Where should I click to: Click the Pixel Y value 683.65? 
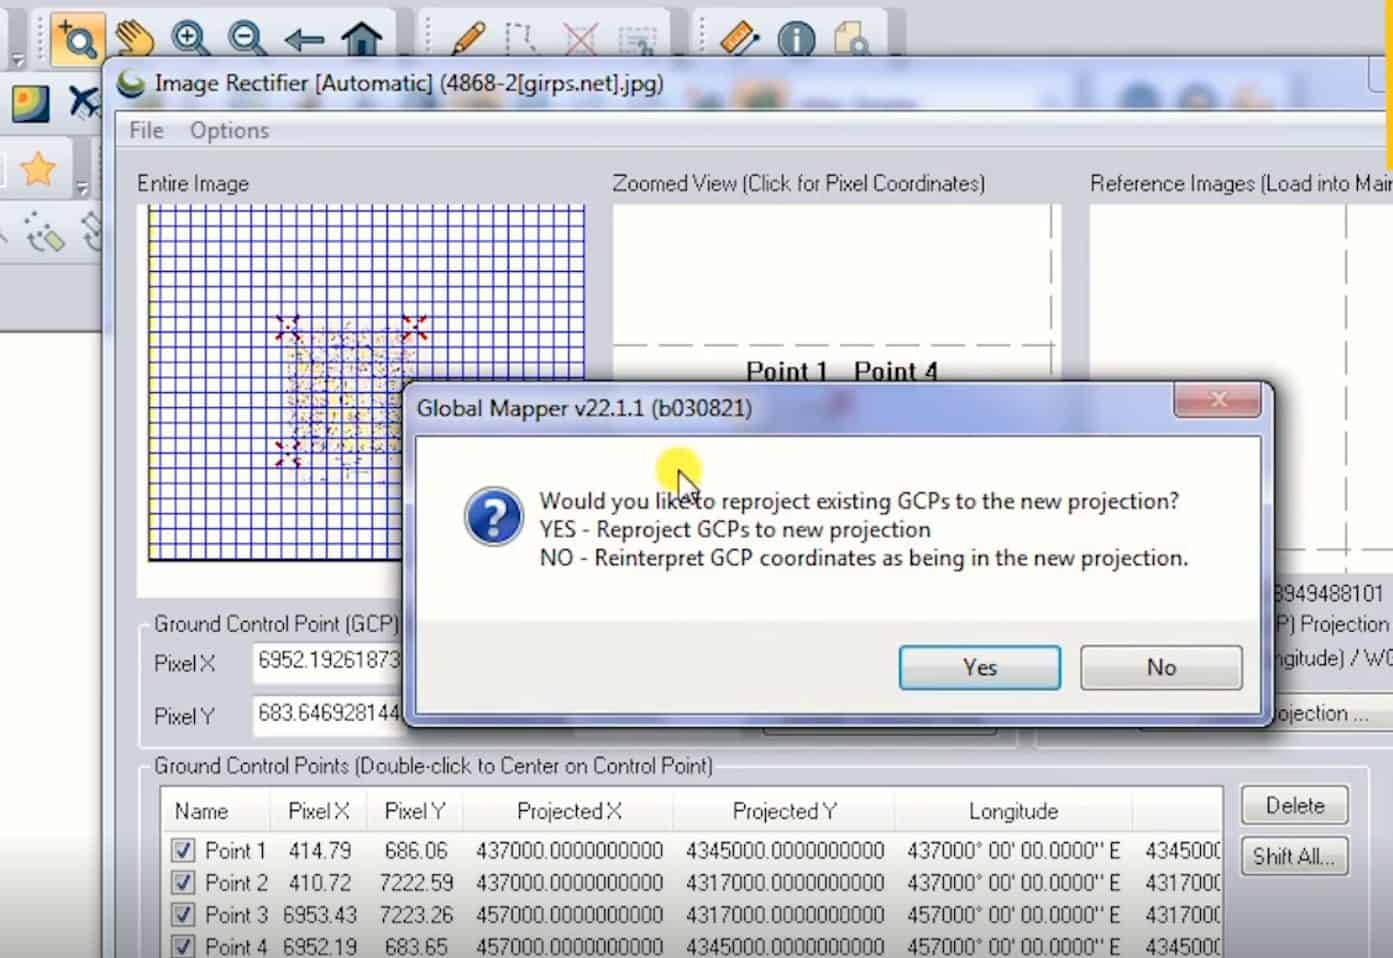point(416,946)
